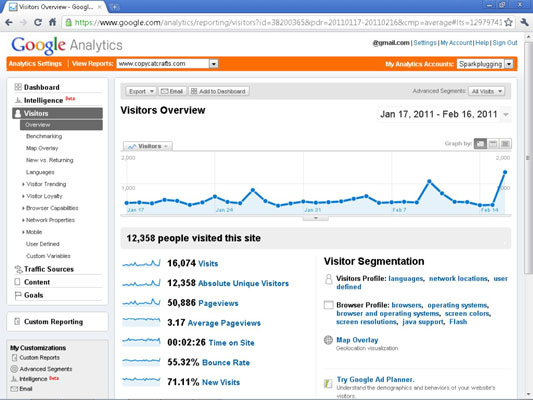Bookmark page with the star icon
The height and width of the screenshot is (400, 533).
point(508,22)
